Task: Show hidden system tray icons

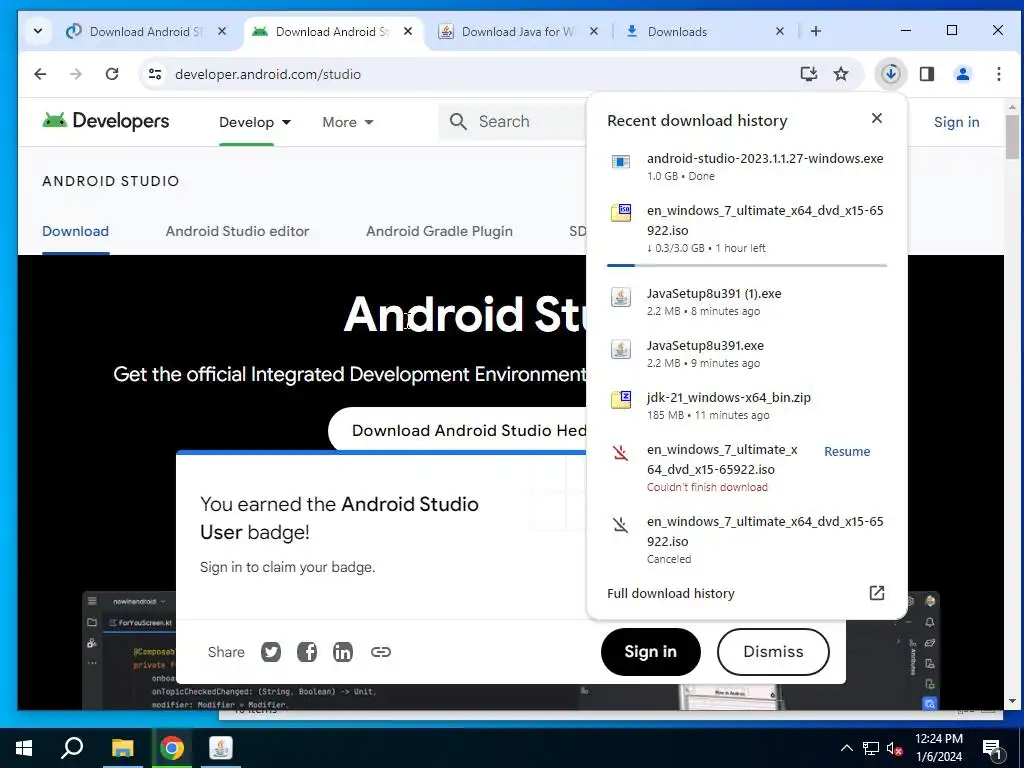Action: click(x=846, y=748)
